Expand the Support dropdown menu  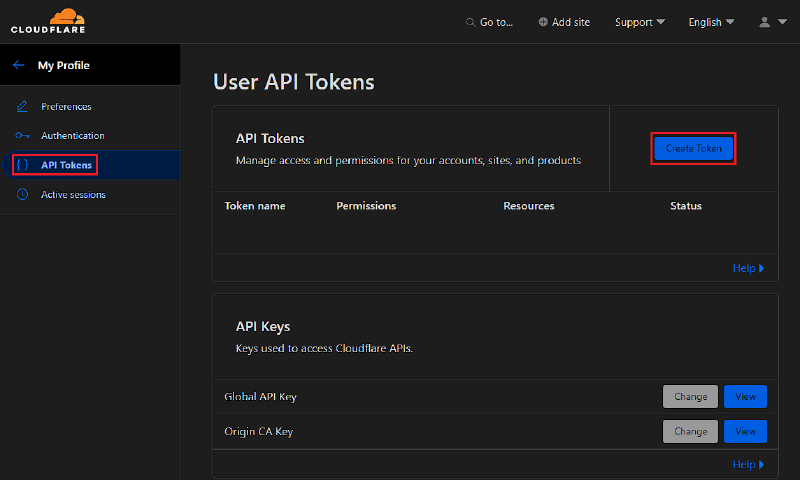click(640, 22)
